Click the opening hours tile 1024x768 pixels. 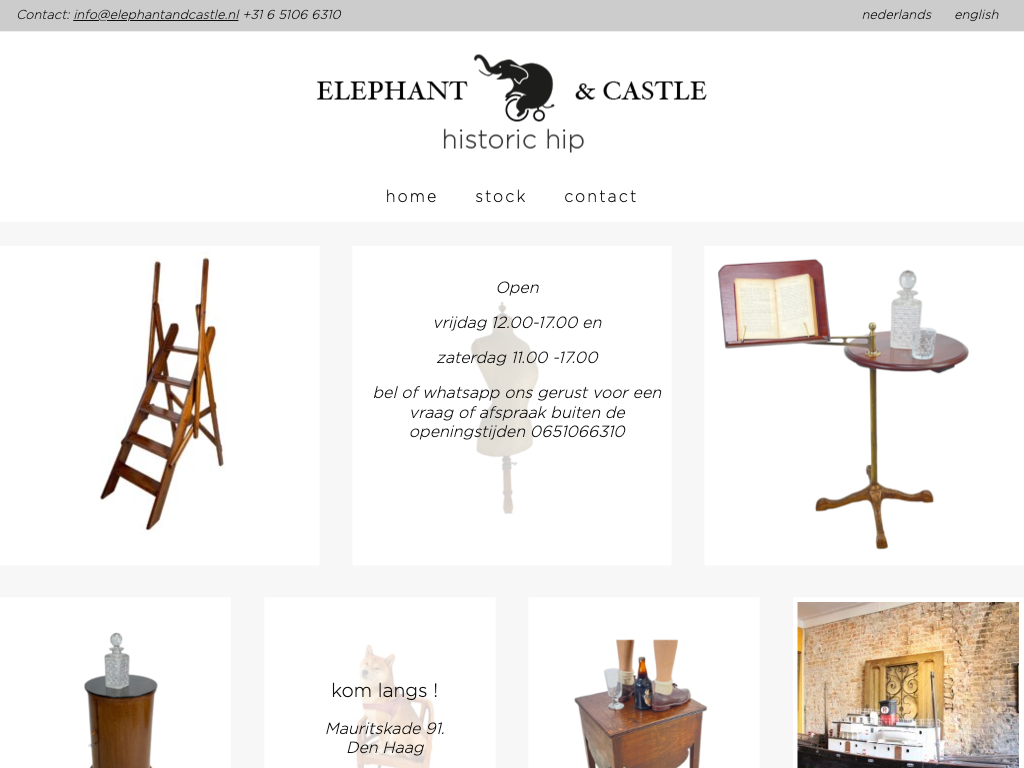point(511,406)
